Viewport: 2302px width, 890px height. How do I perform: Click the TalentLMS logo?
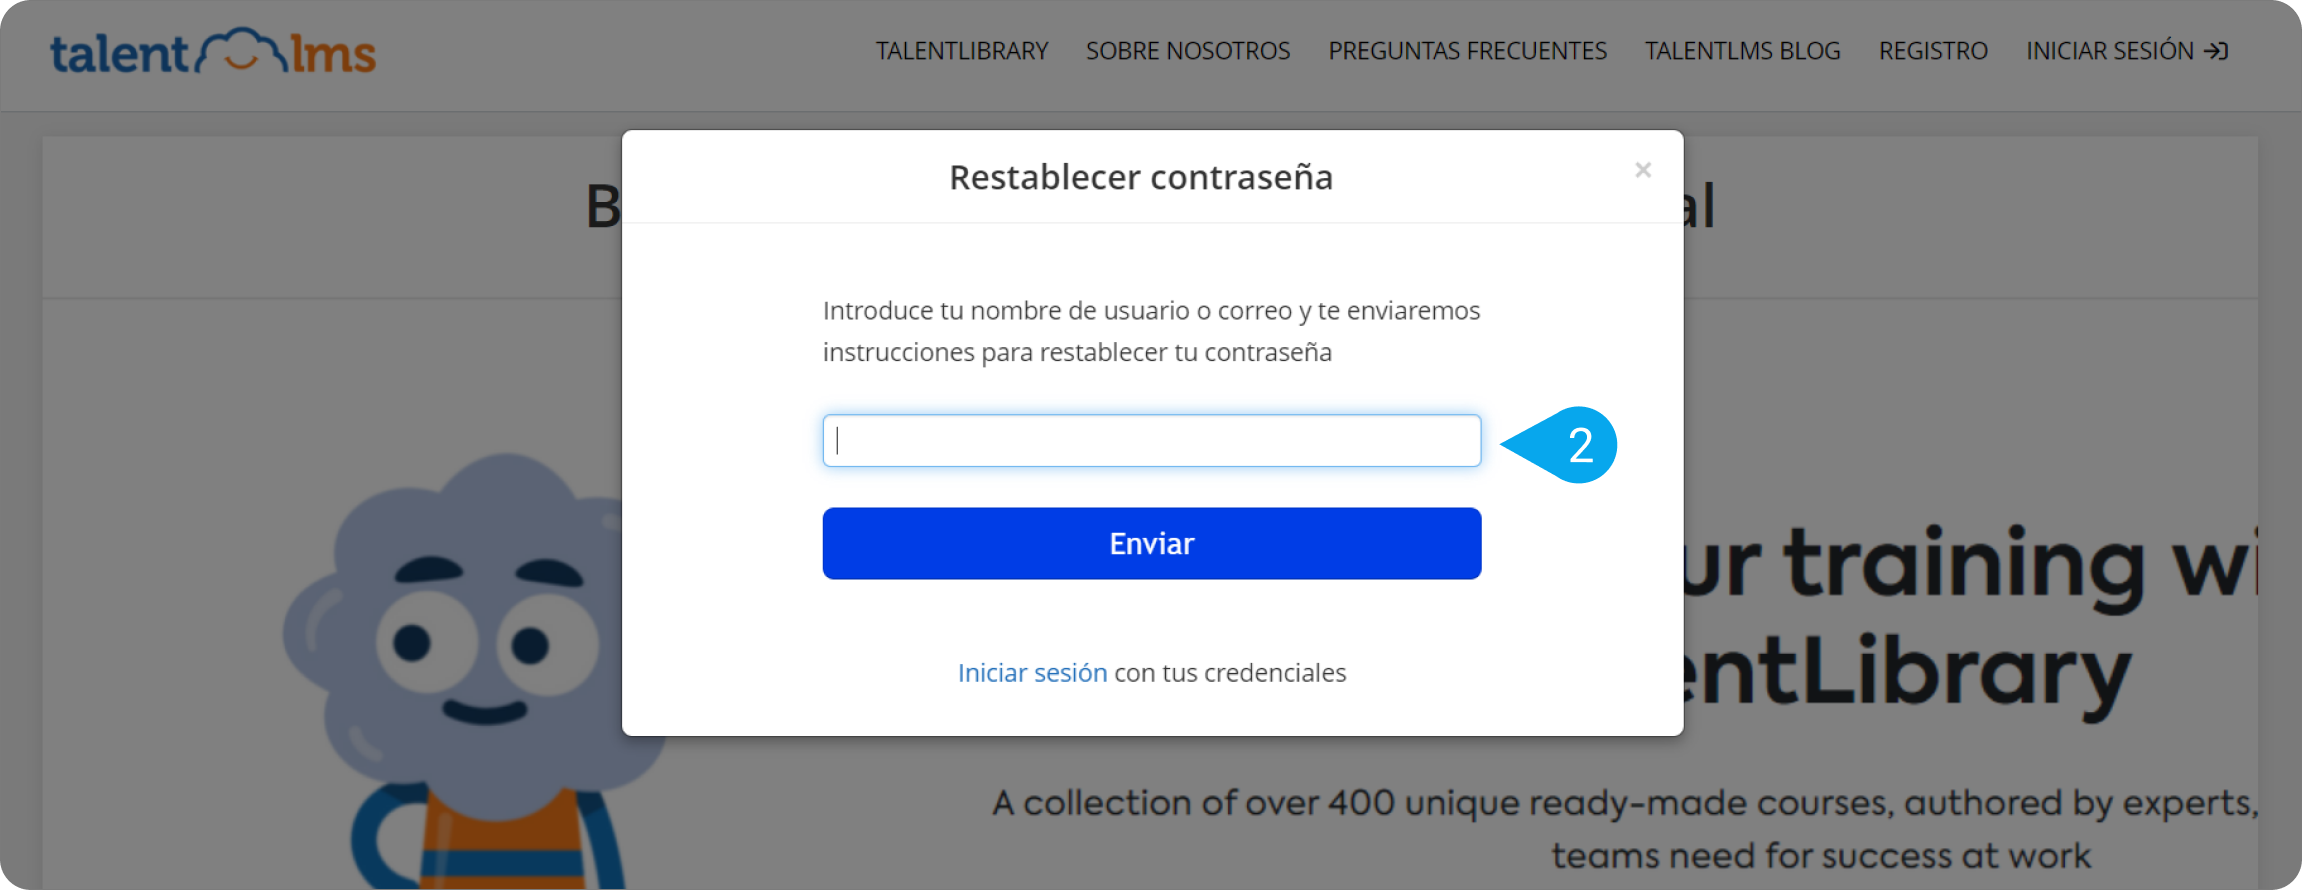213,52
